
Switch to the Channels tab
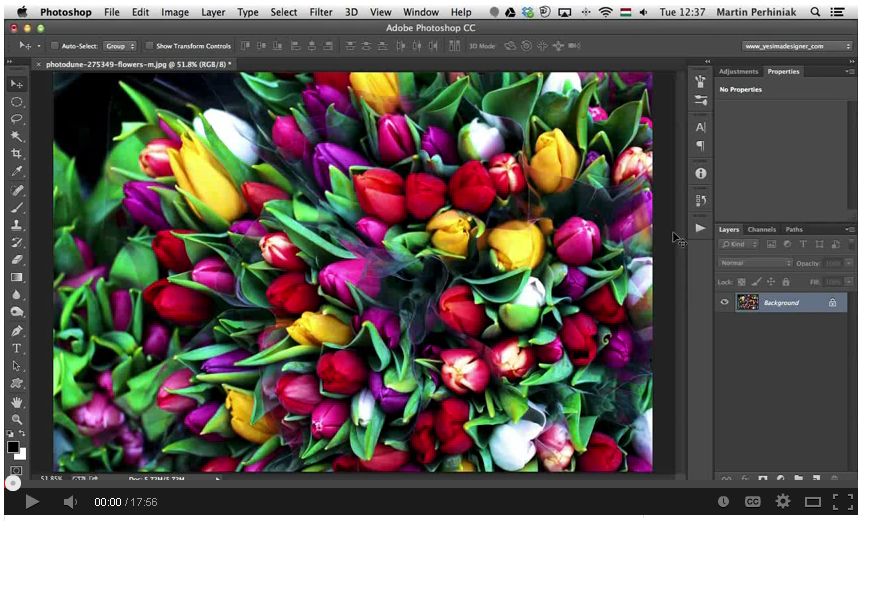click(762, 230)
